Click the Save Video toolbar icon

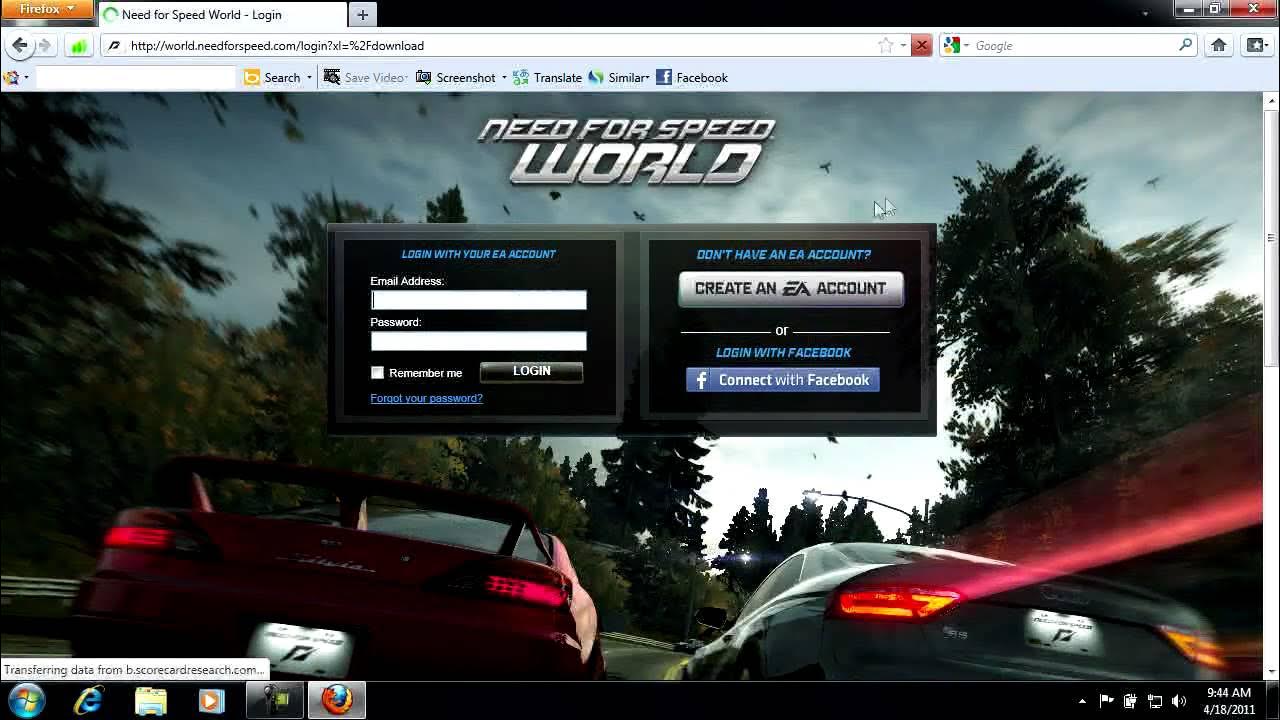click(x=332, y=77)
